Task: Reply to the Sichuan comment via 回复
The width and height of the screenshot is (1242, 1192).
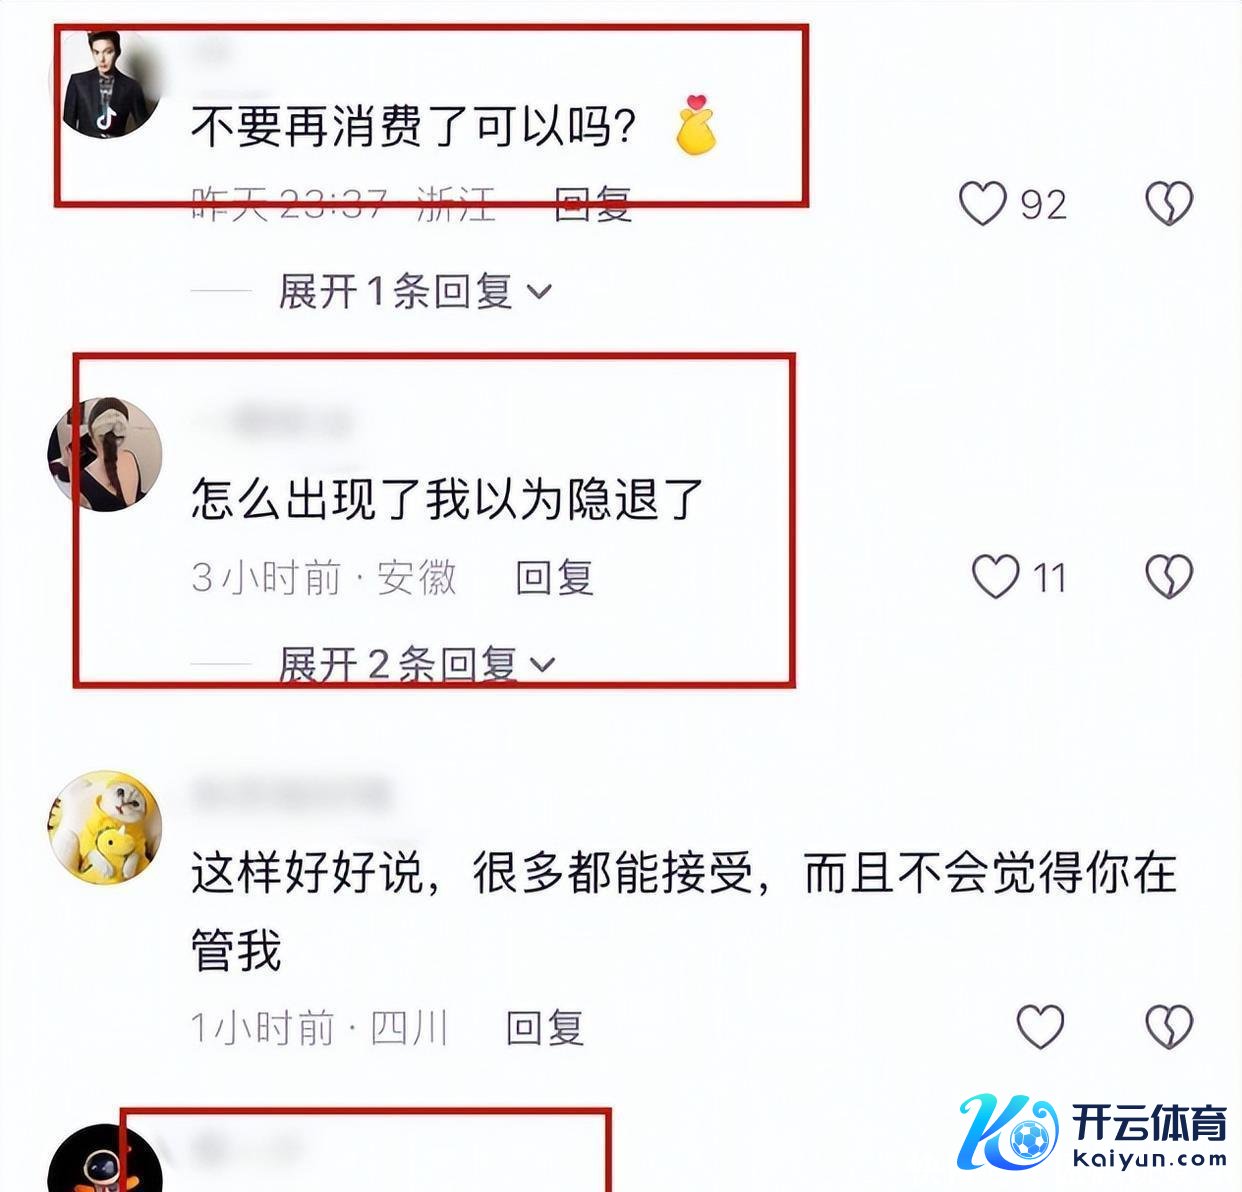Action: click(545, 1028)
